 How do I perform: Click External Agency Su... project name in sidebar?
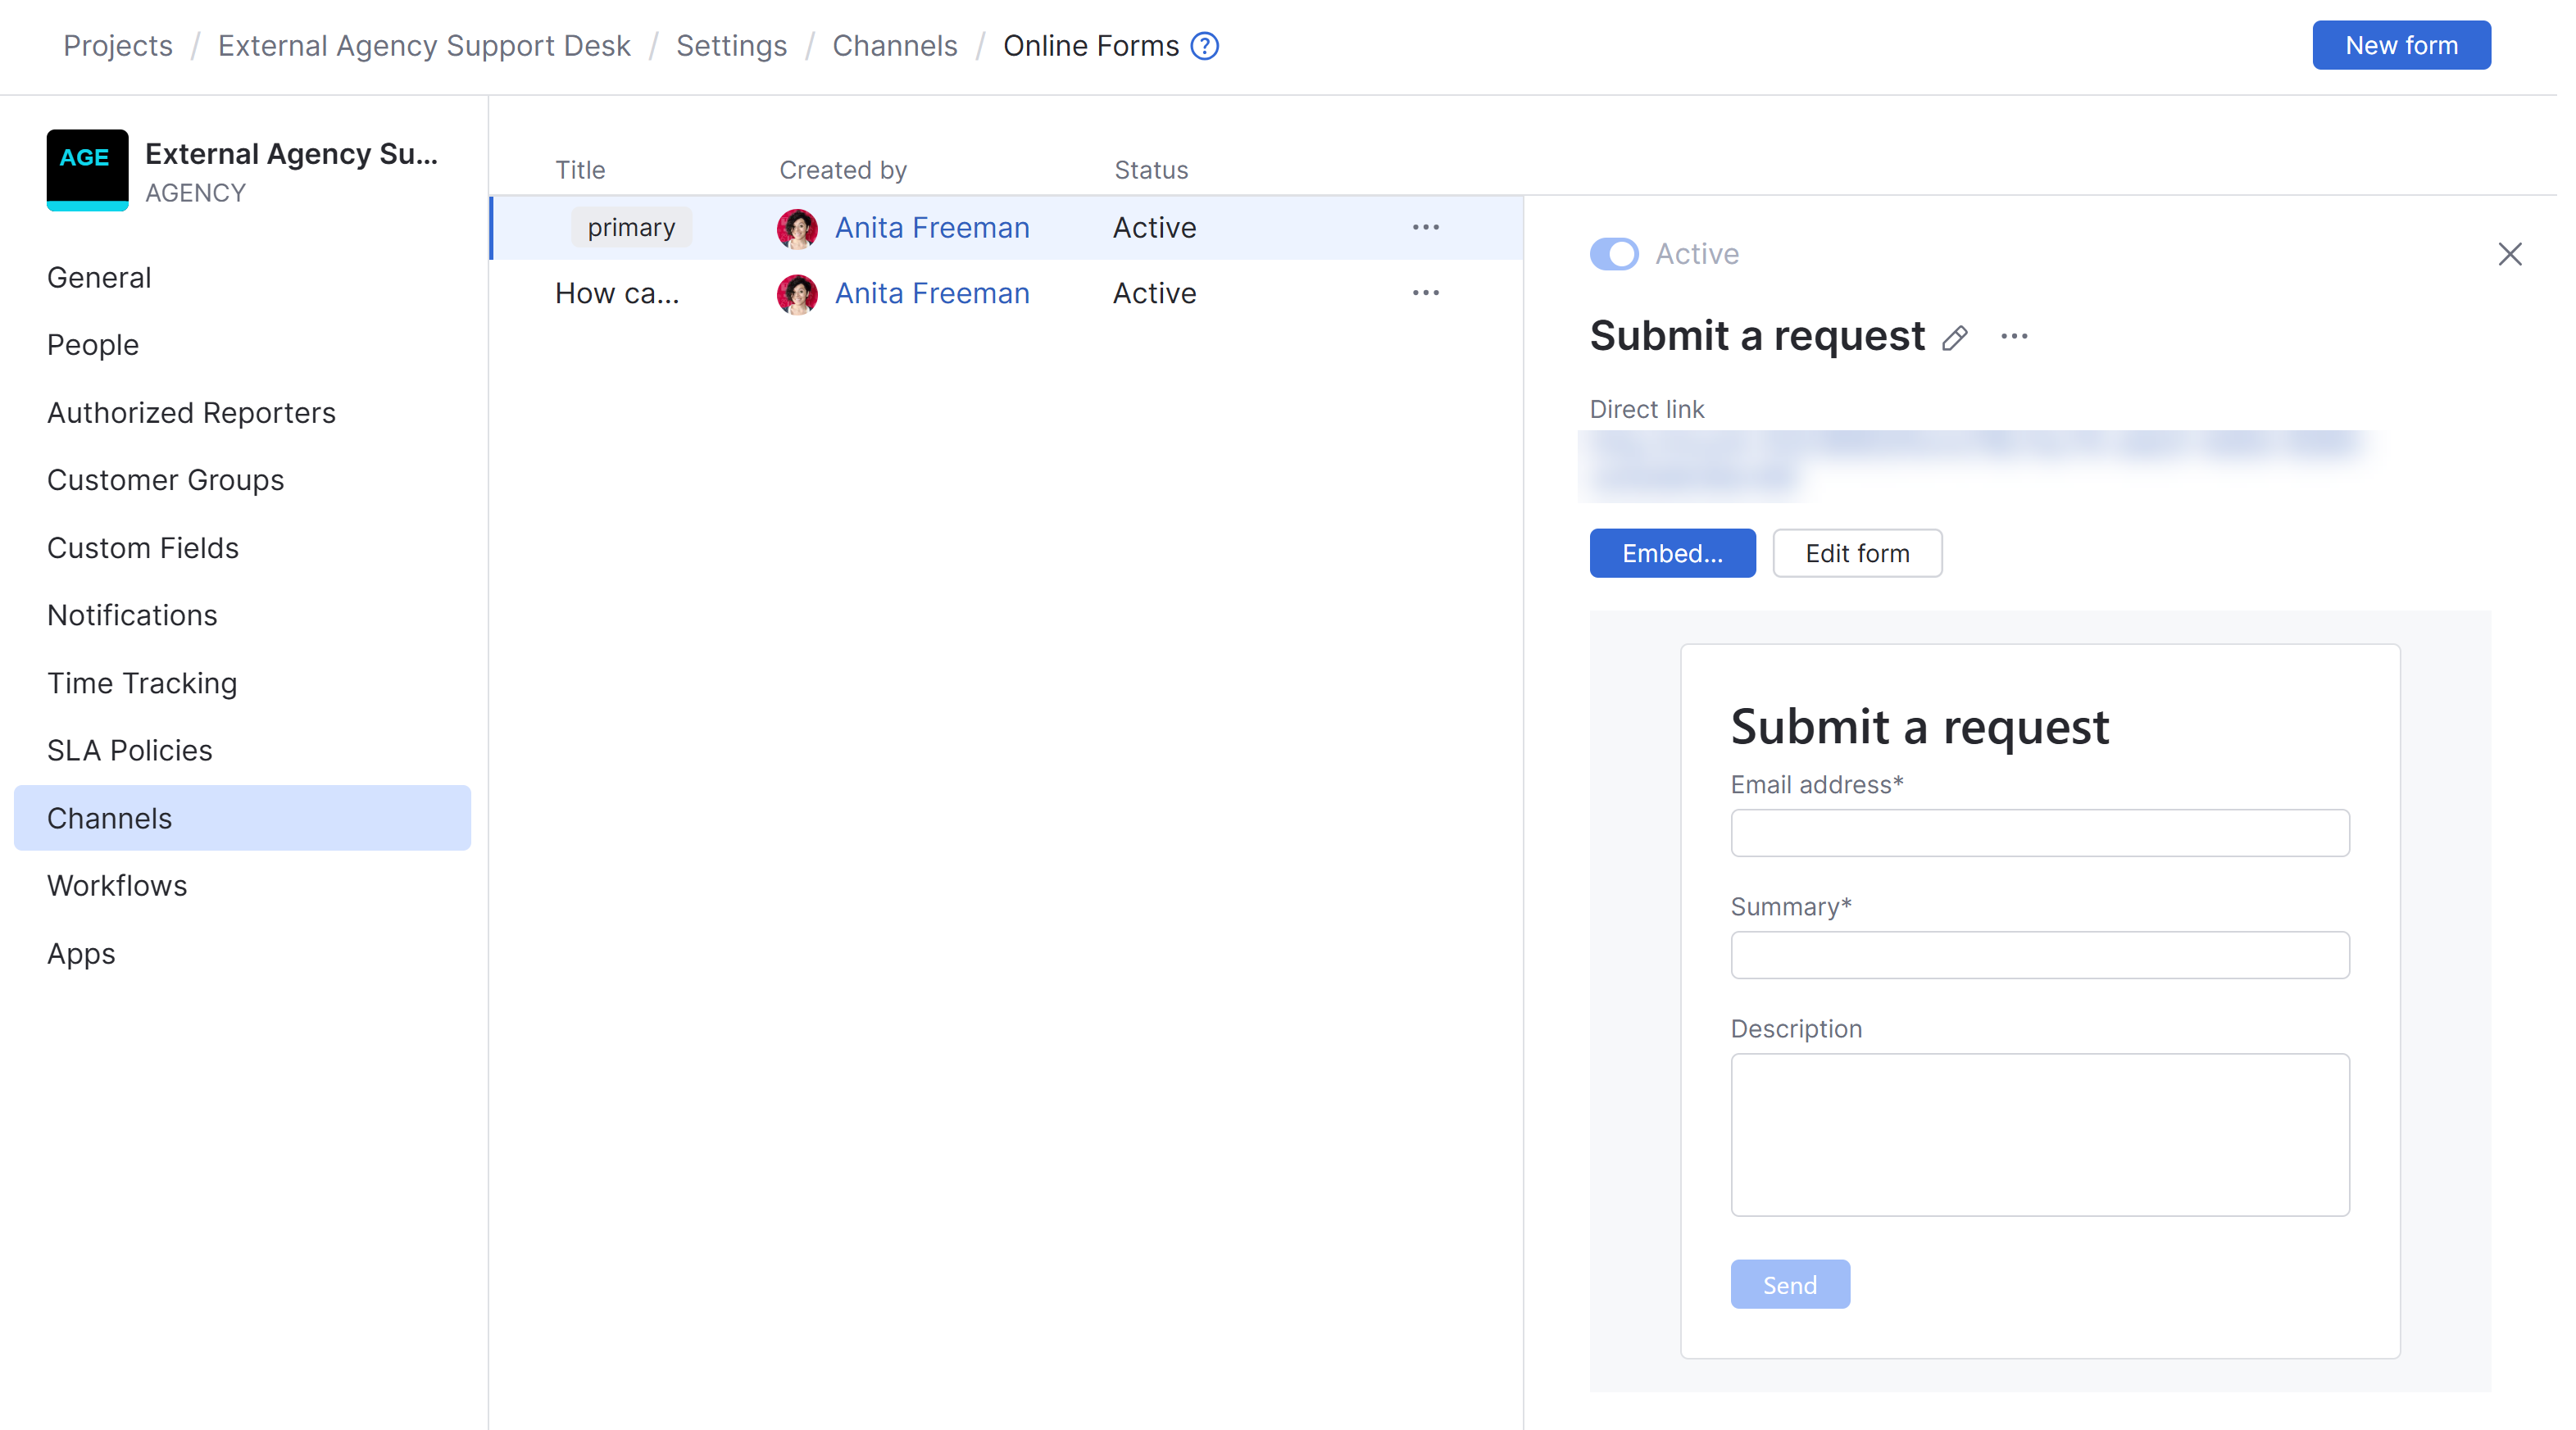click(x=291, y=154)
